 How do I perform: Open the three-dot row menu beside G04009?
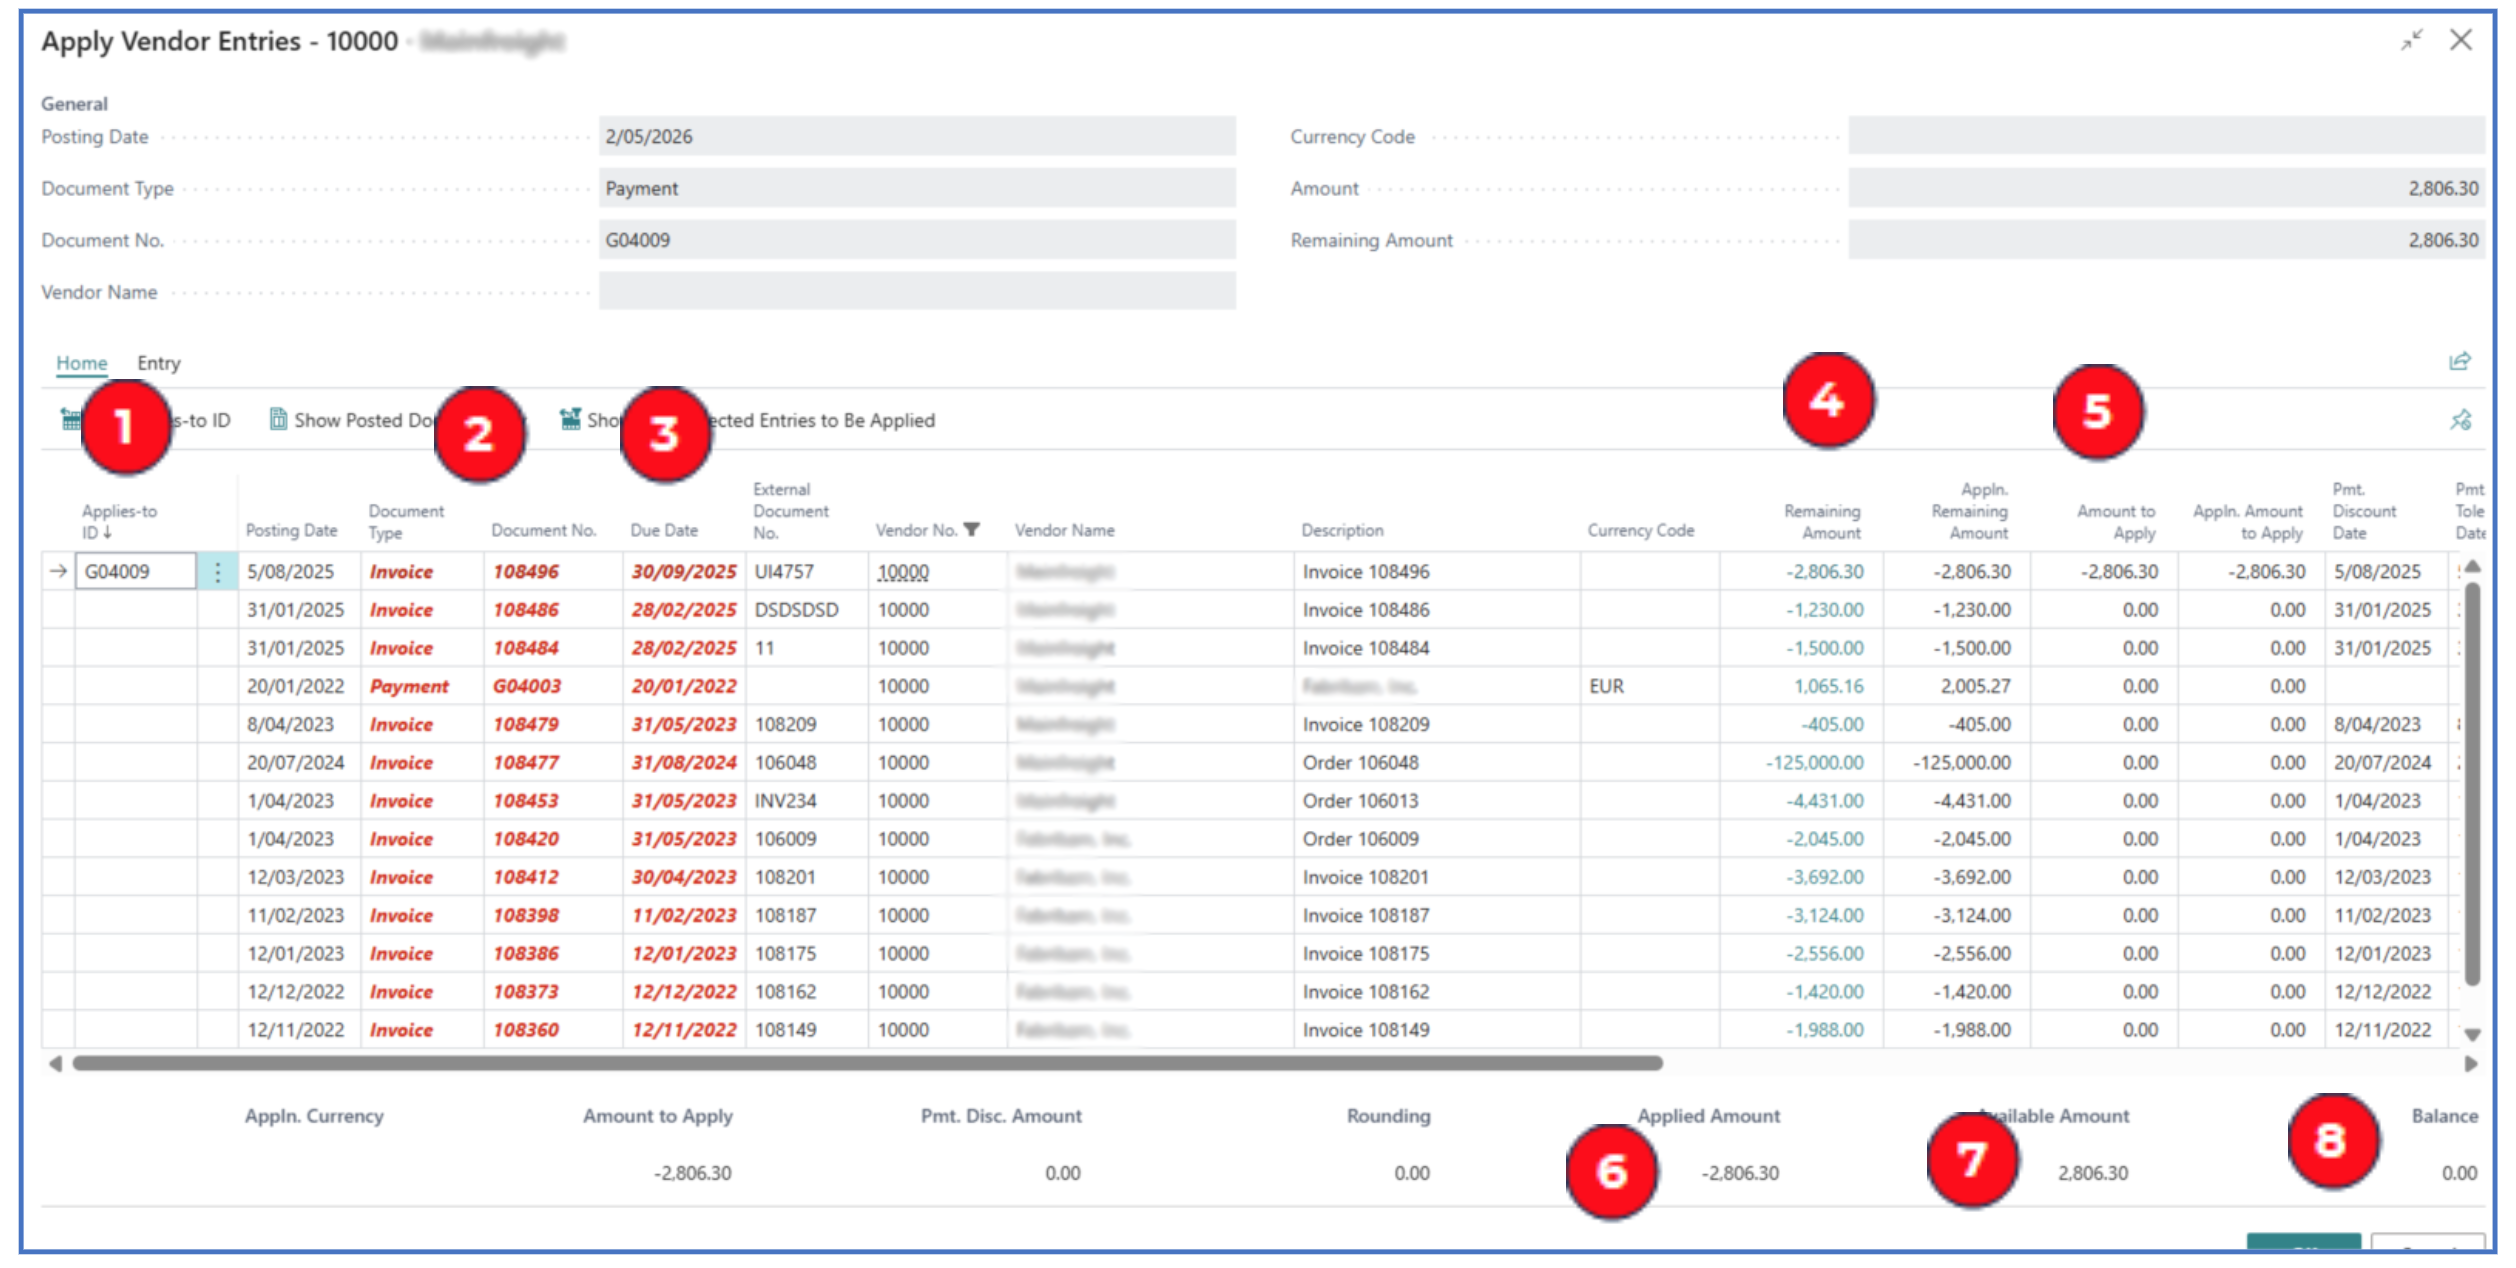coord(217,572)
